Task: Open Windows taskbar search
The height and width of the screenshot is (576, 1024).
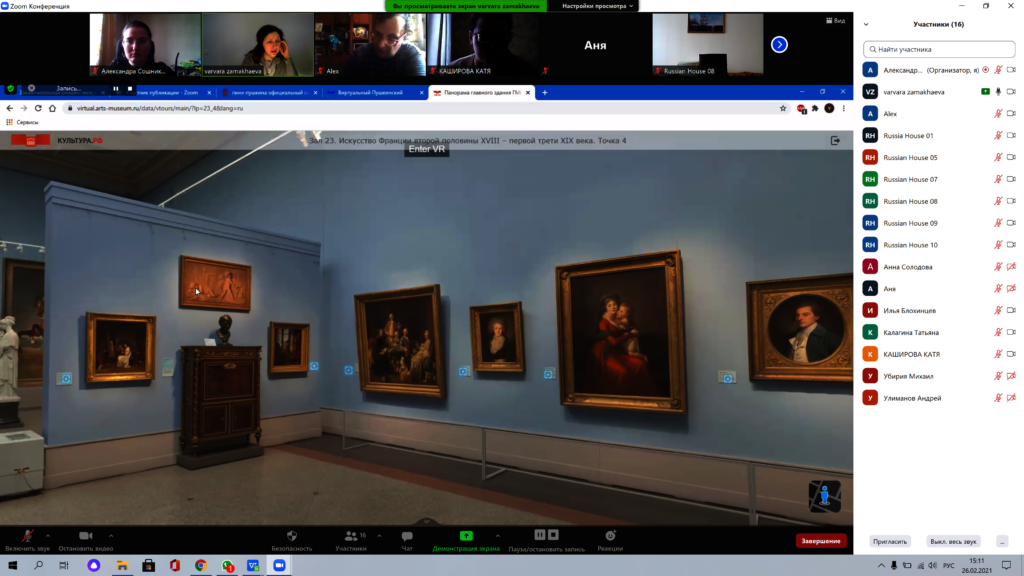Action: 39,566
